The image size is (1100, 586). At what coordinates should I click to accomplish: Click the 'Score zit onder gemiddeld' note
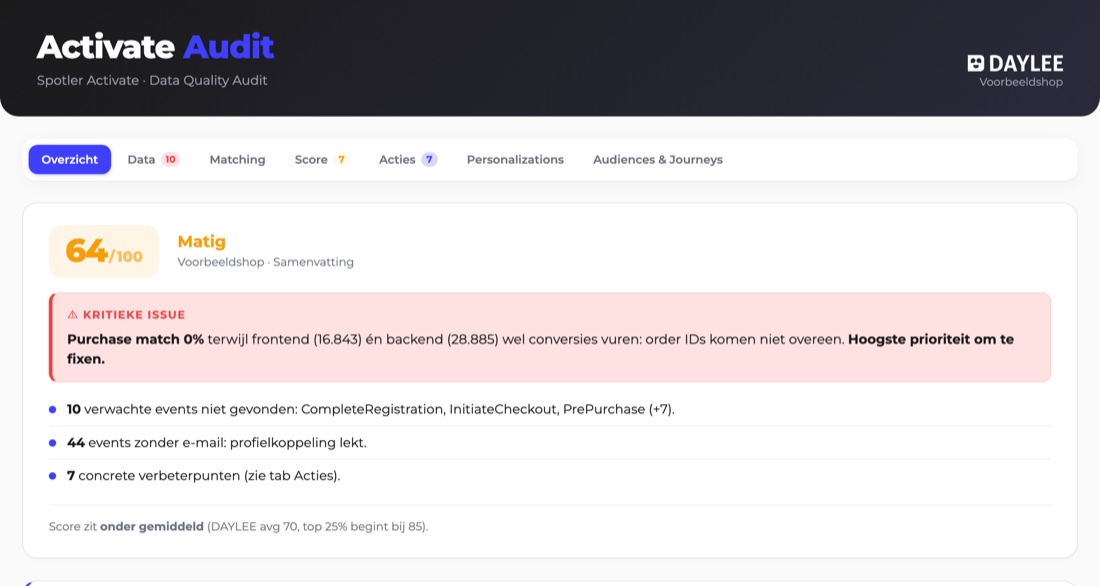tap(239, 526)
